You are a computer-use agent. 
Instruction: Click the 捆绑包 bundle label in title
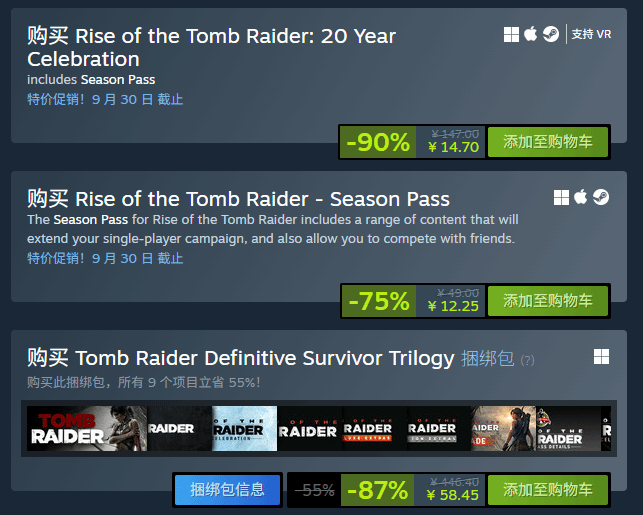(487, 358)
